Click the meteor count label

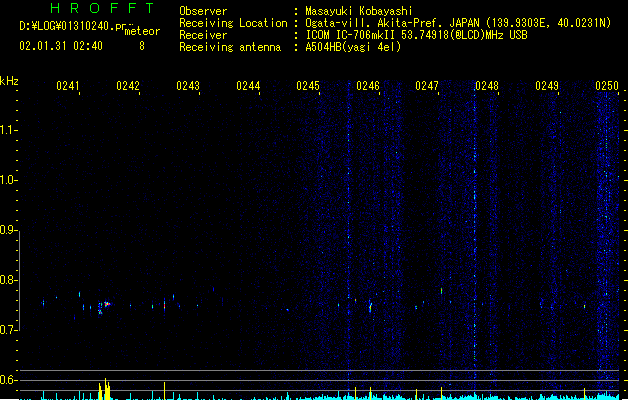point(142,31)
